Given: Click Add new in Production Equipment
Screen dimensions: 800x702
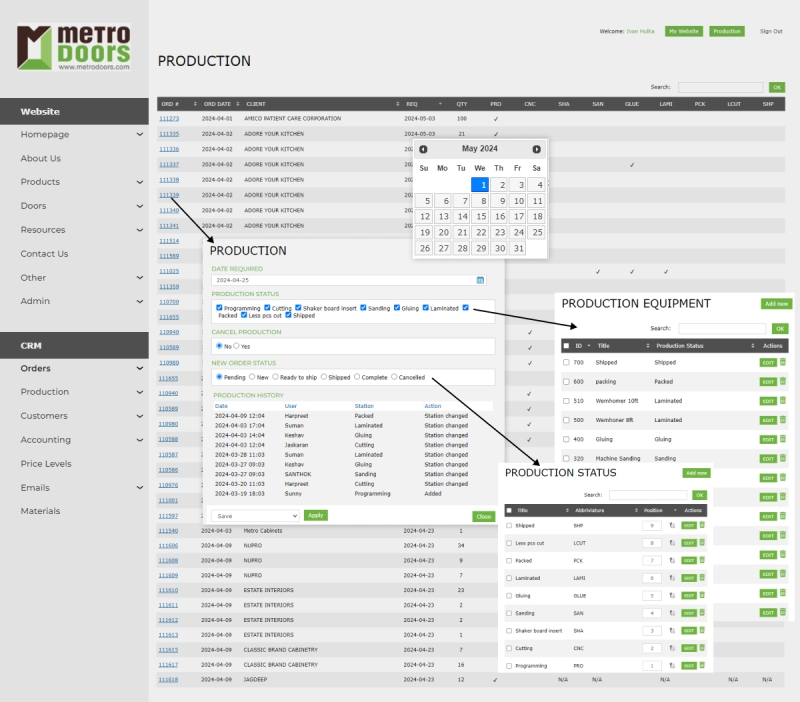Looking at the screenshot, I should [x=776, y=303].
